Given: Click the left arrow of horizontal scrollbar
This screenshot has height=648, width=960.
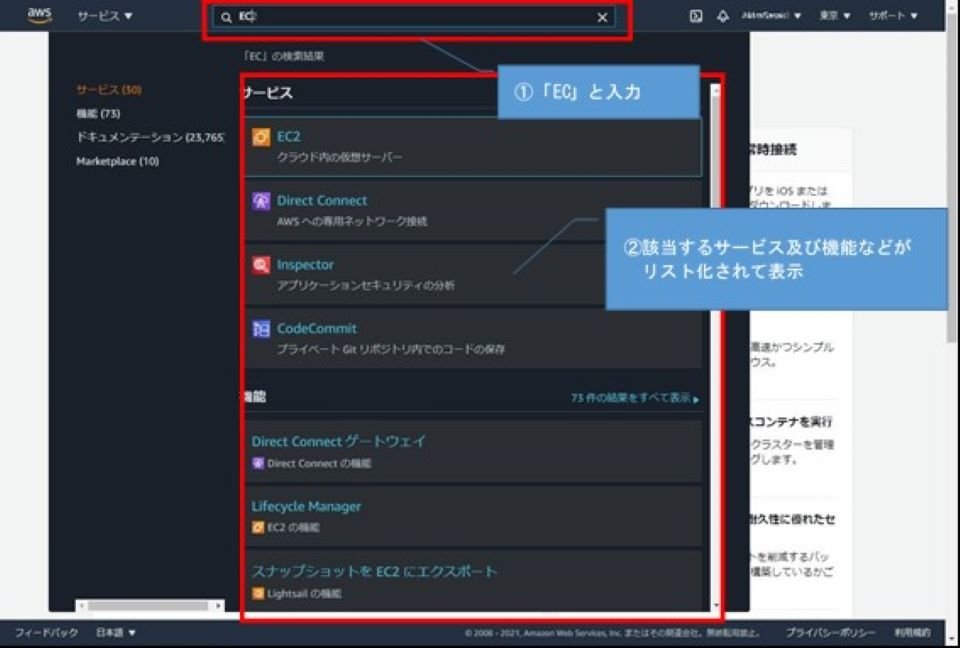Looking at the screenshot, I should point(81,606).
